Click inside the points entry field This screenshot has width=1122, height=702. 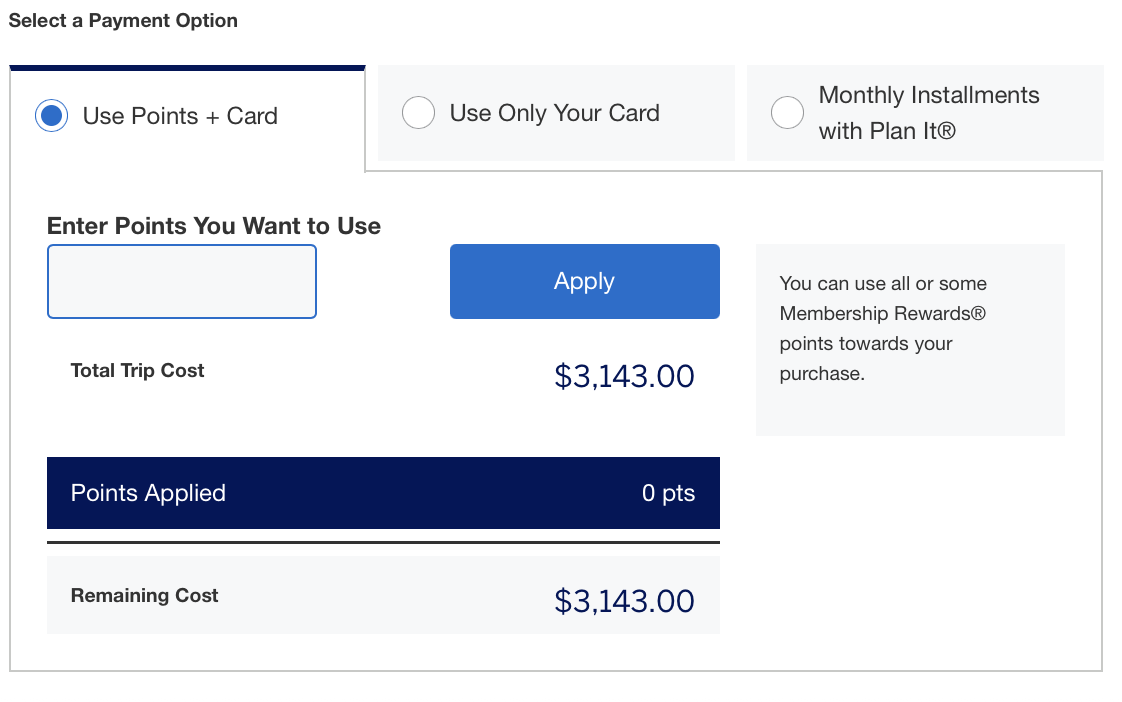click(x=181, y=281)
